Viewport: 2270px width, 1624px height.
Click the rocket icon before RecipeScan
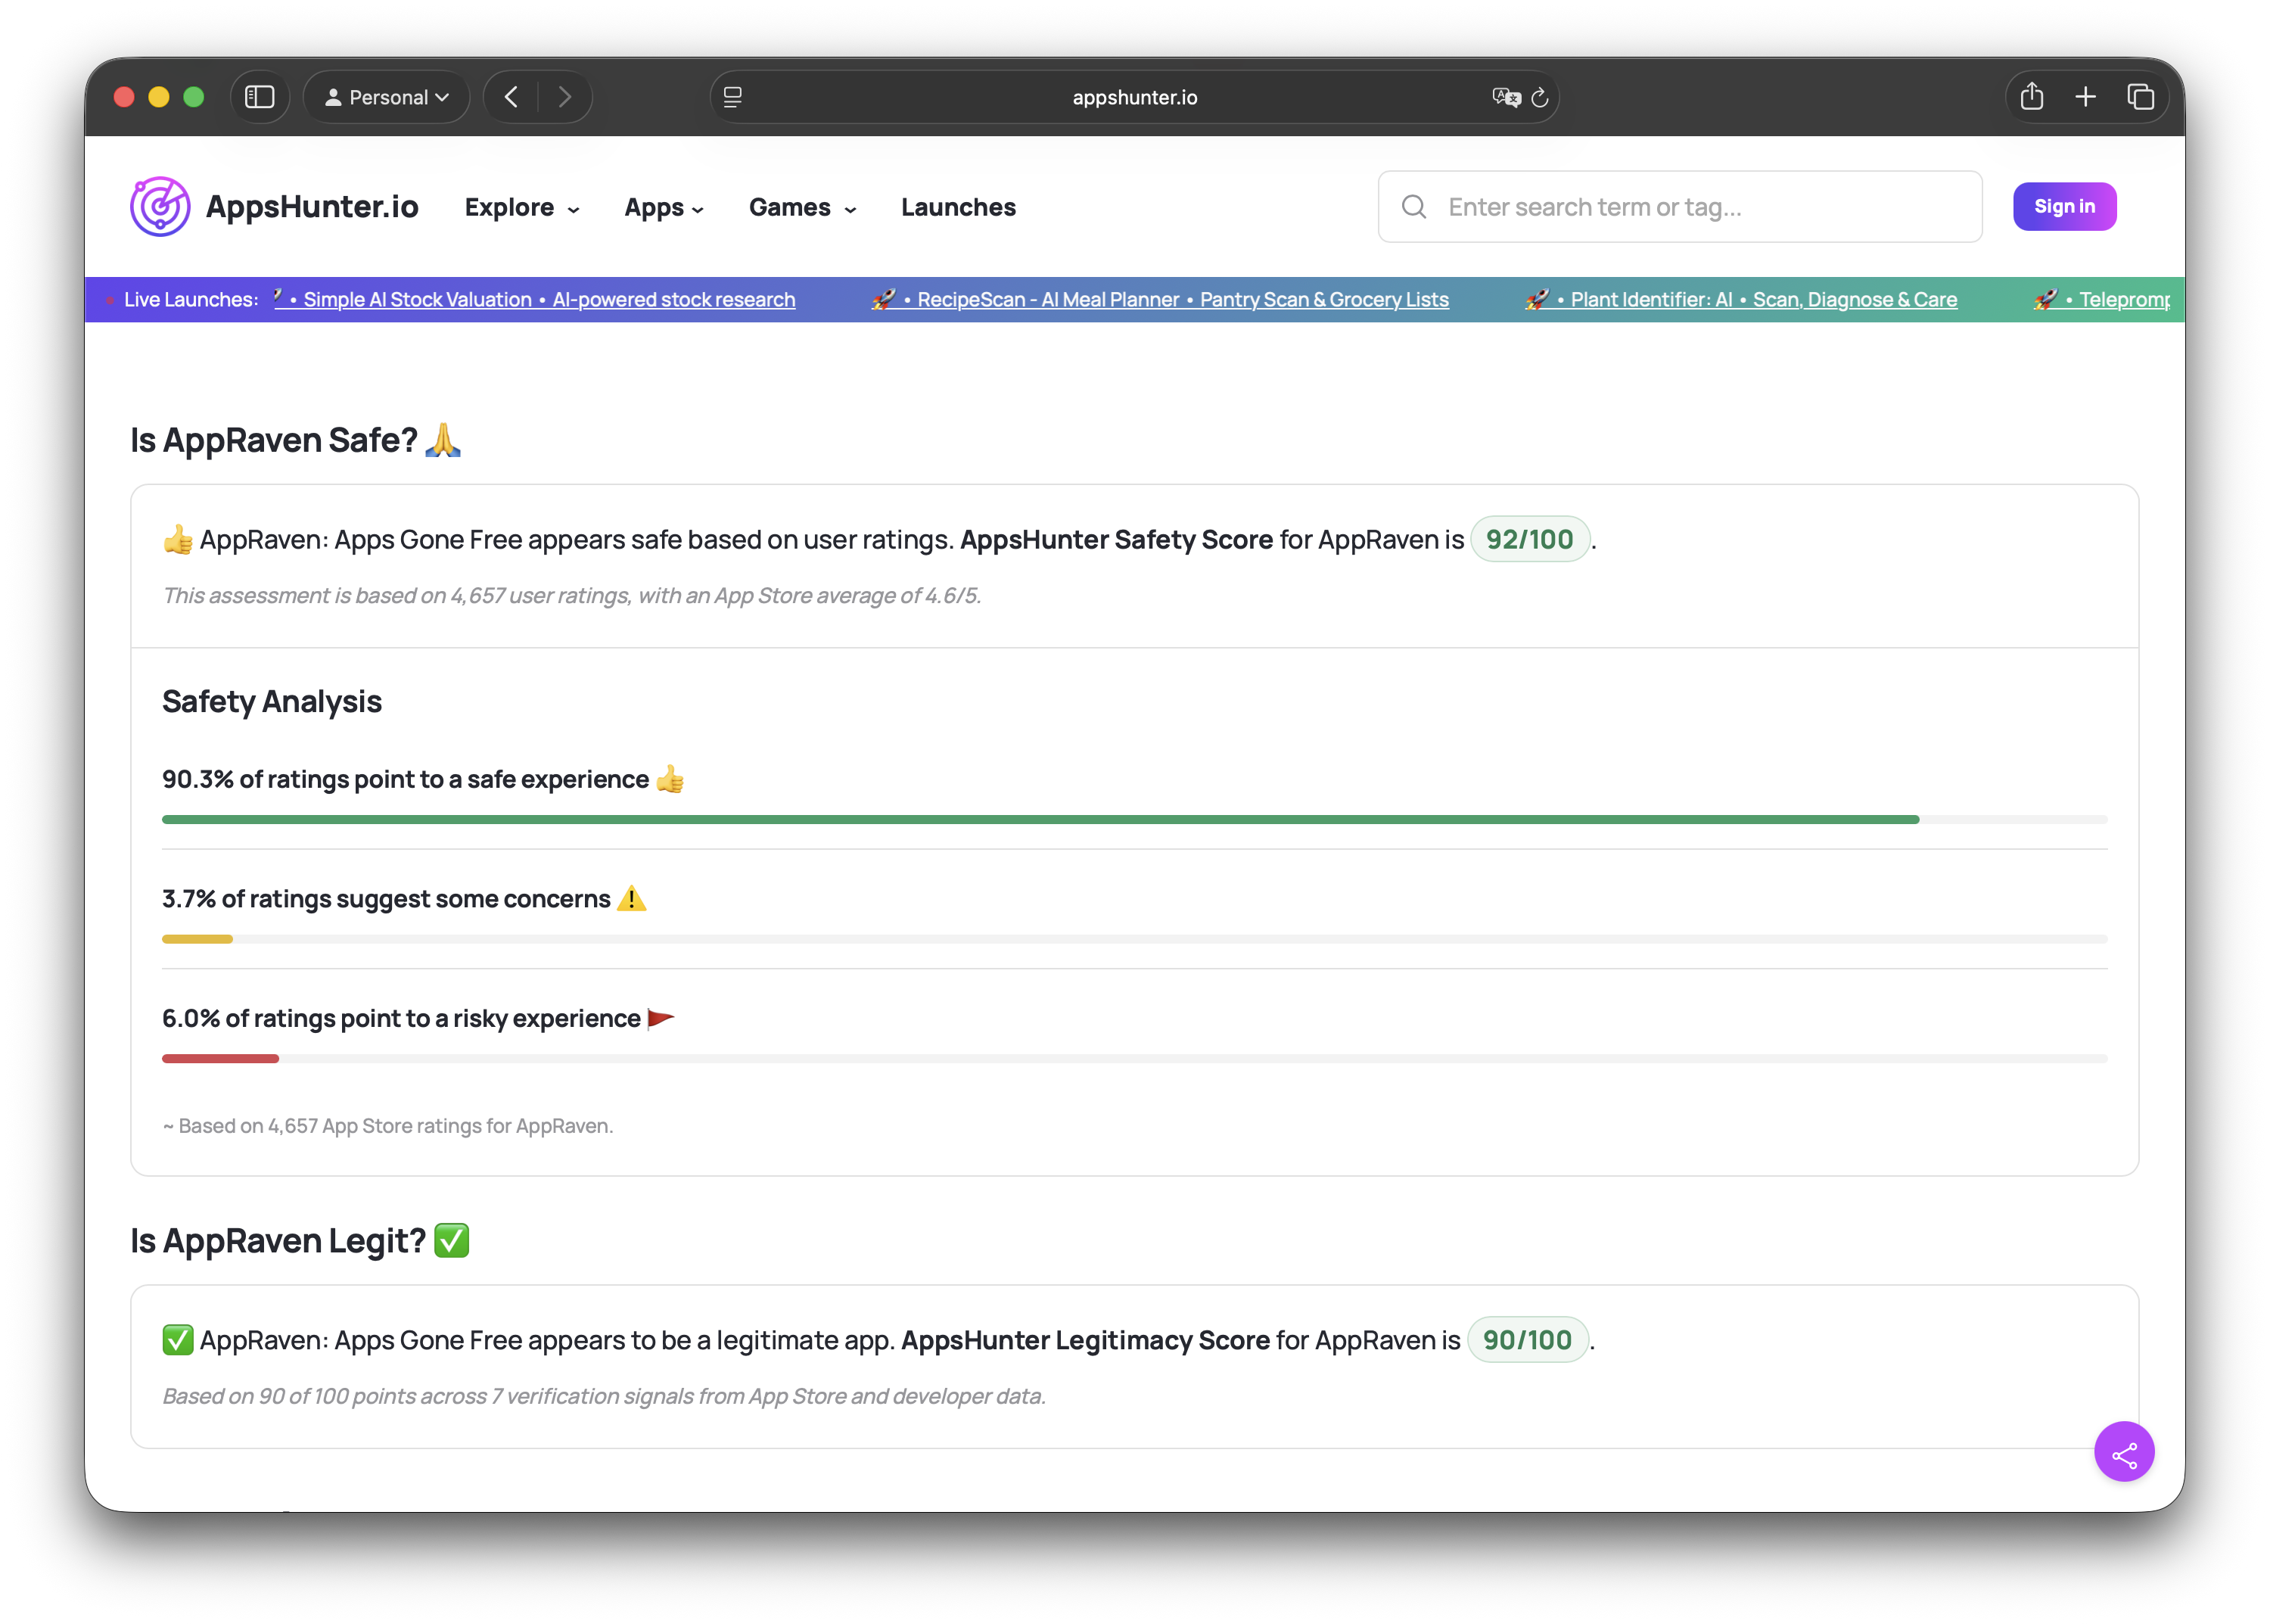click(x=883, y=299)
